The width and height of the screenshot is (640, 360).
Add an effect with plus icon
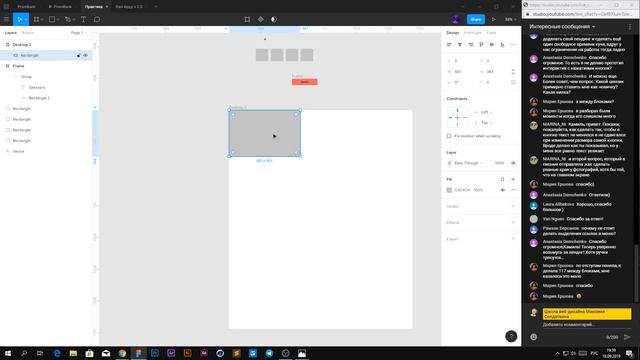click(x=513, y=222)
